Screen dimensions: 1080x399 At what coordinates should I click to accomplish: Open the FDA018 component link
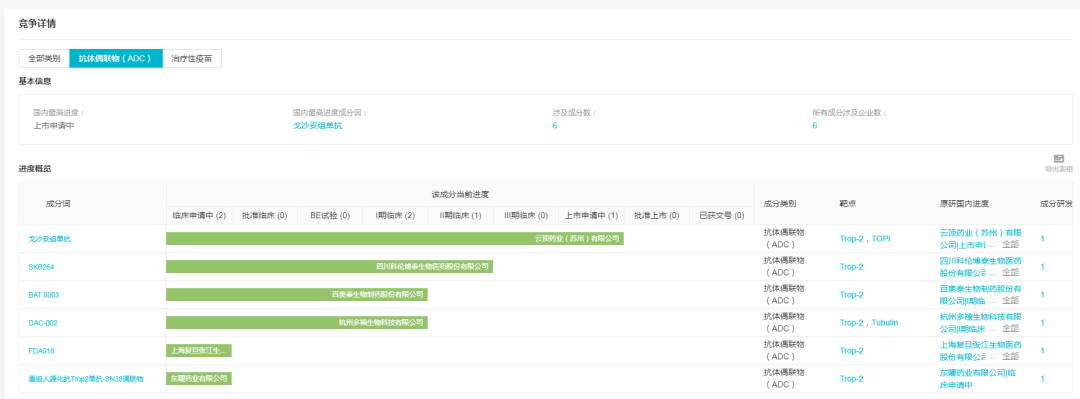[x=41, y=351]
